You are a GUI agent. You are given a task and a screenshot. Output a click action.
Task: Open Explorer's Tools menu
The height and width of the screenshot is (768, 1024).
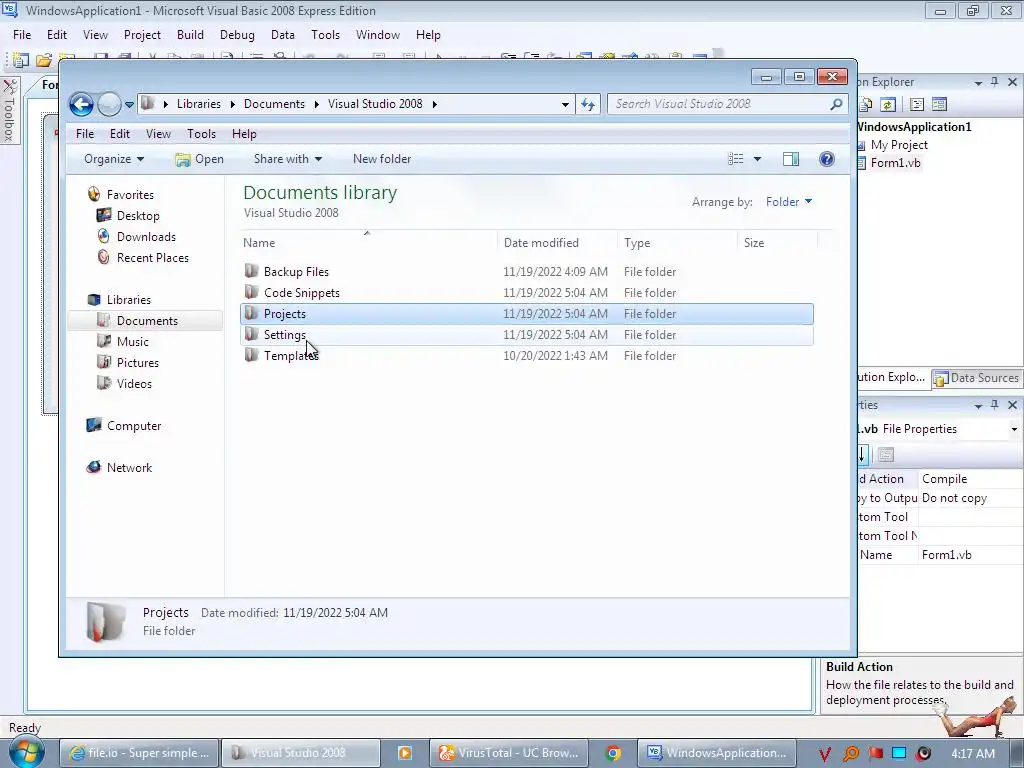tap(201, 134)
